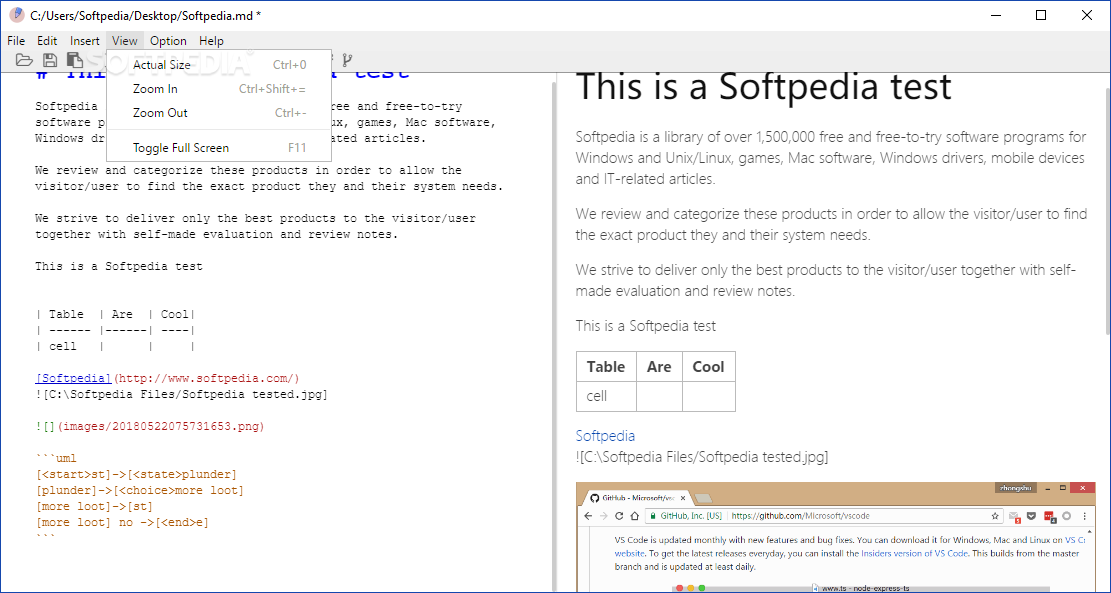
Task: Choose Actual Size from the View menu
Action: (219, 65)
